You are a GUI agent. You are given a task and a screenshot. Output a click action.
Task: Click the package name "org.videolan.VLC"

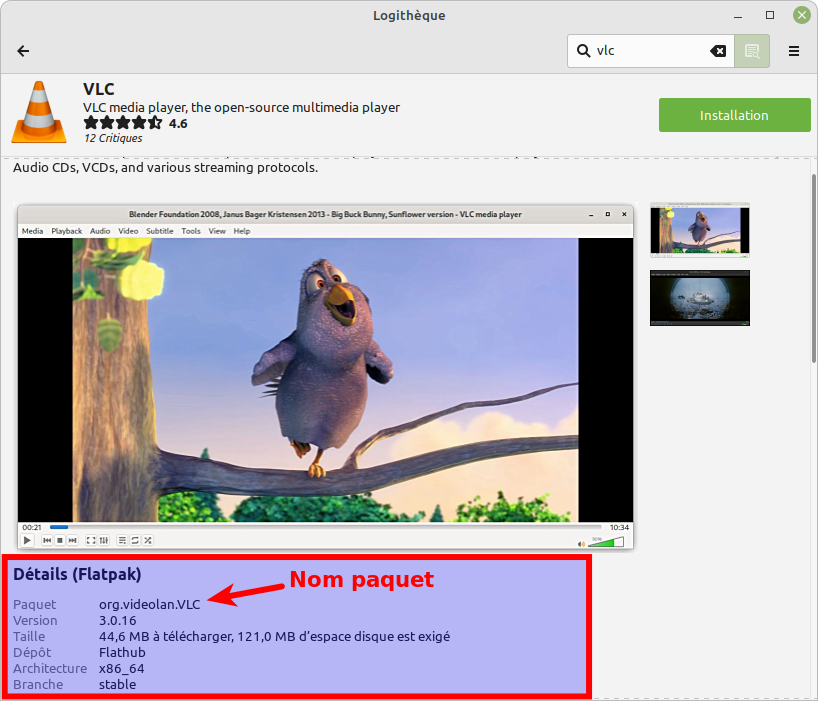[x=150, y=605]
